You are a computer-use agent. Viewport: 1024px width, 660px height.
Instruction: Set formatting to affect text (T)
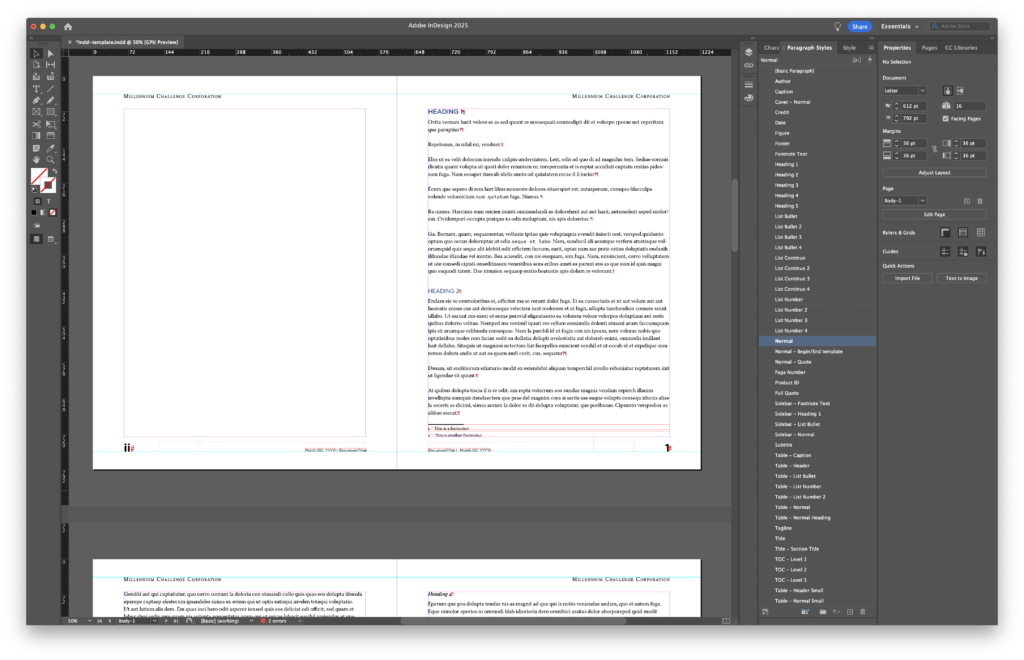tap(48, 201)
